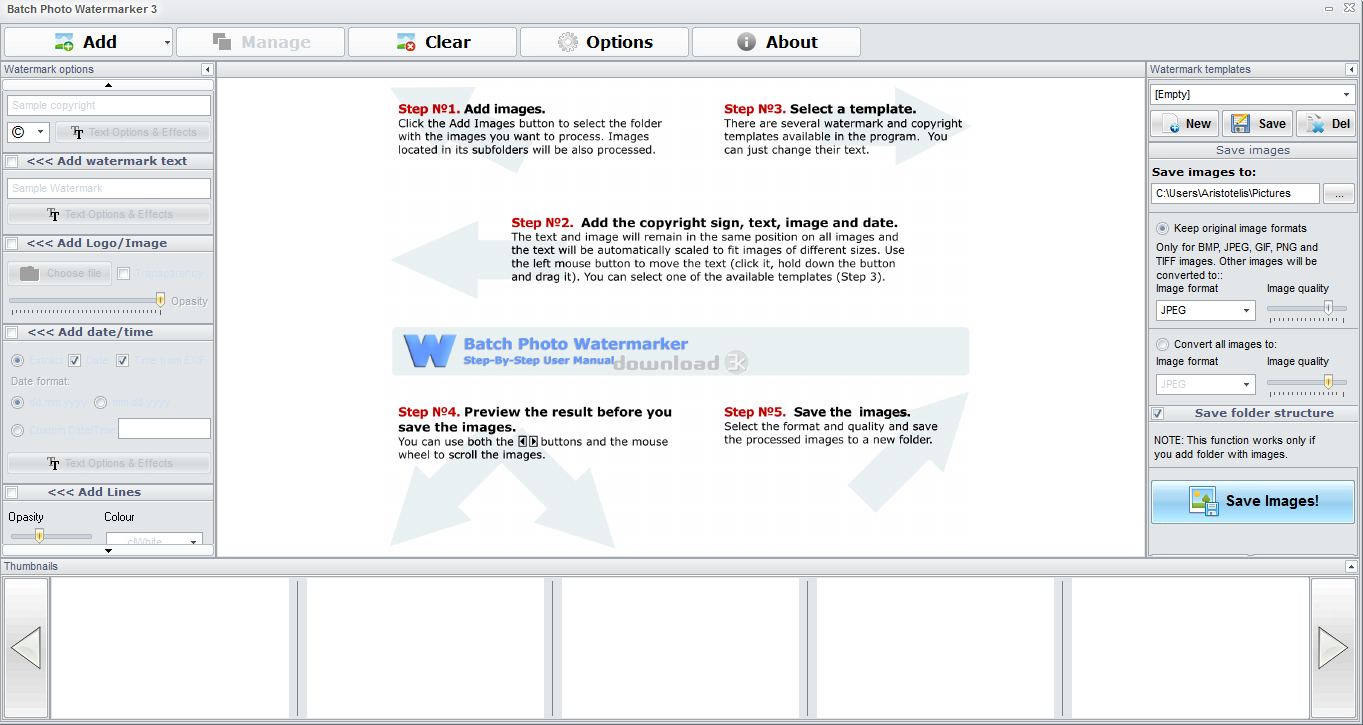Screen dimensions: 1363x725
Task: Select the Extract radio button
Action: pos(17,360)
